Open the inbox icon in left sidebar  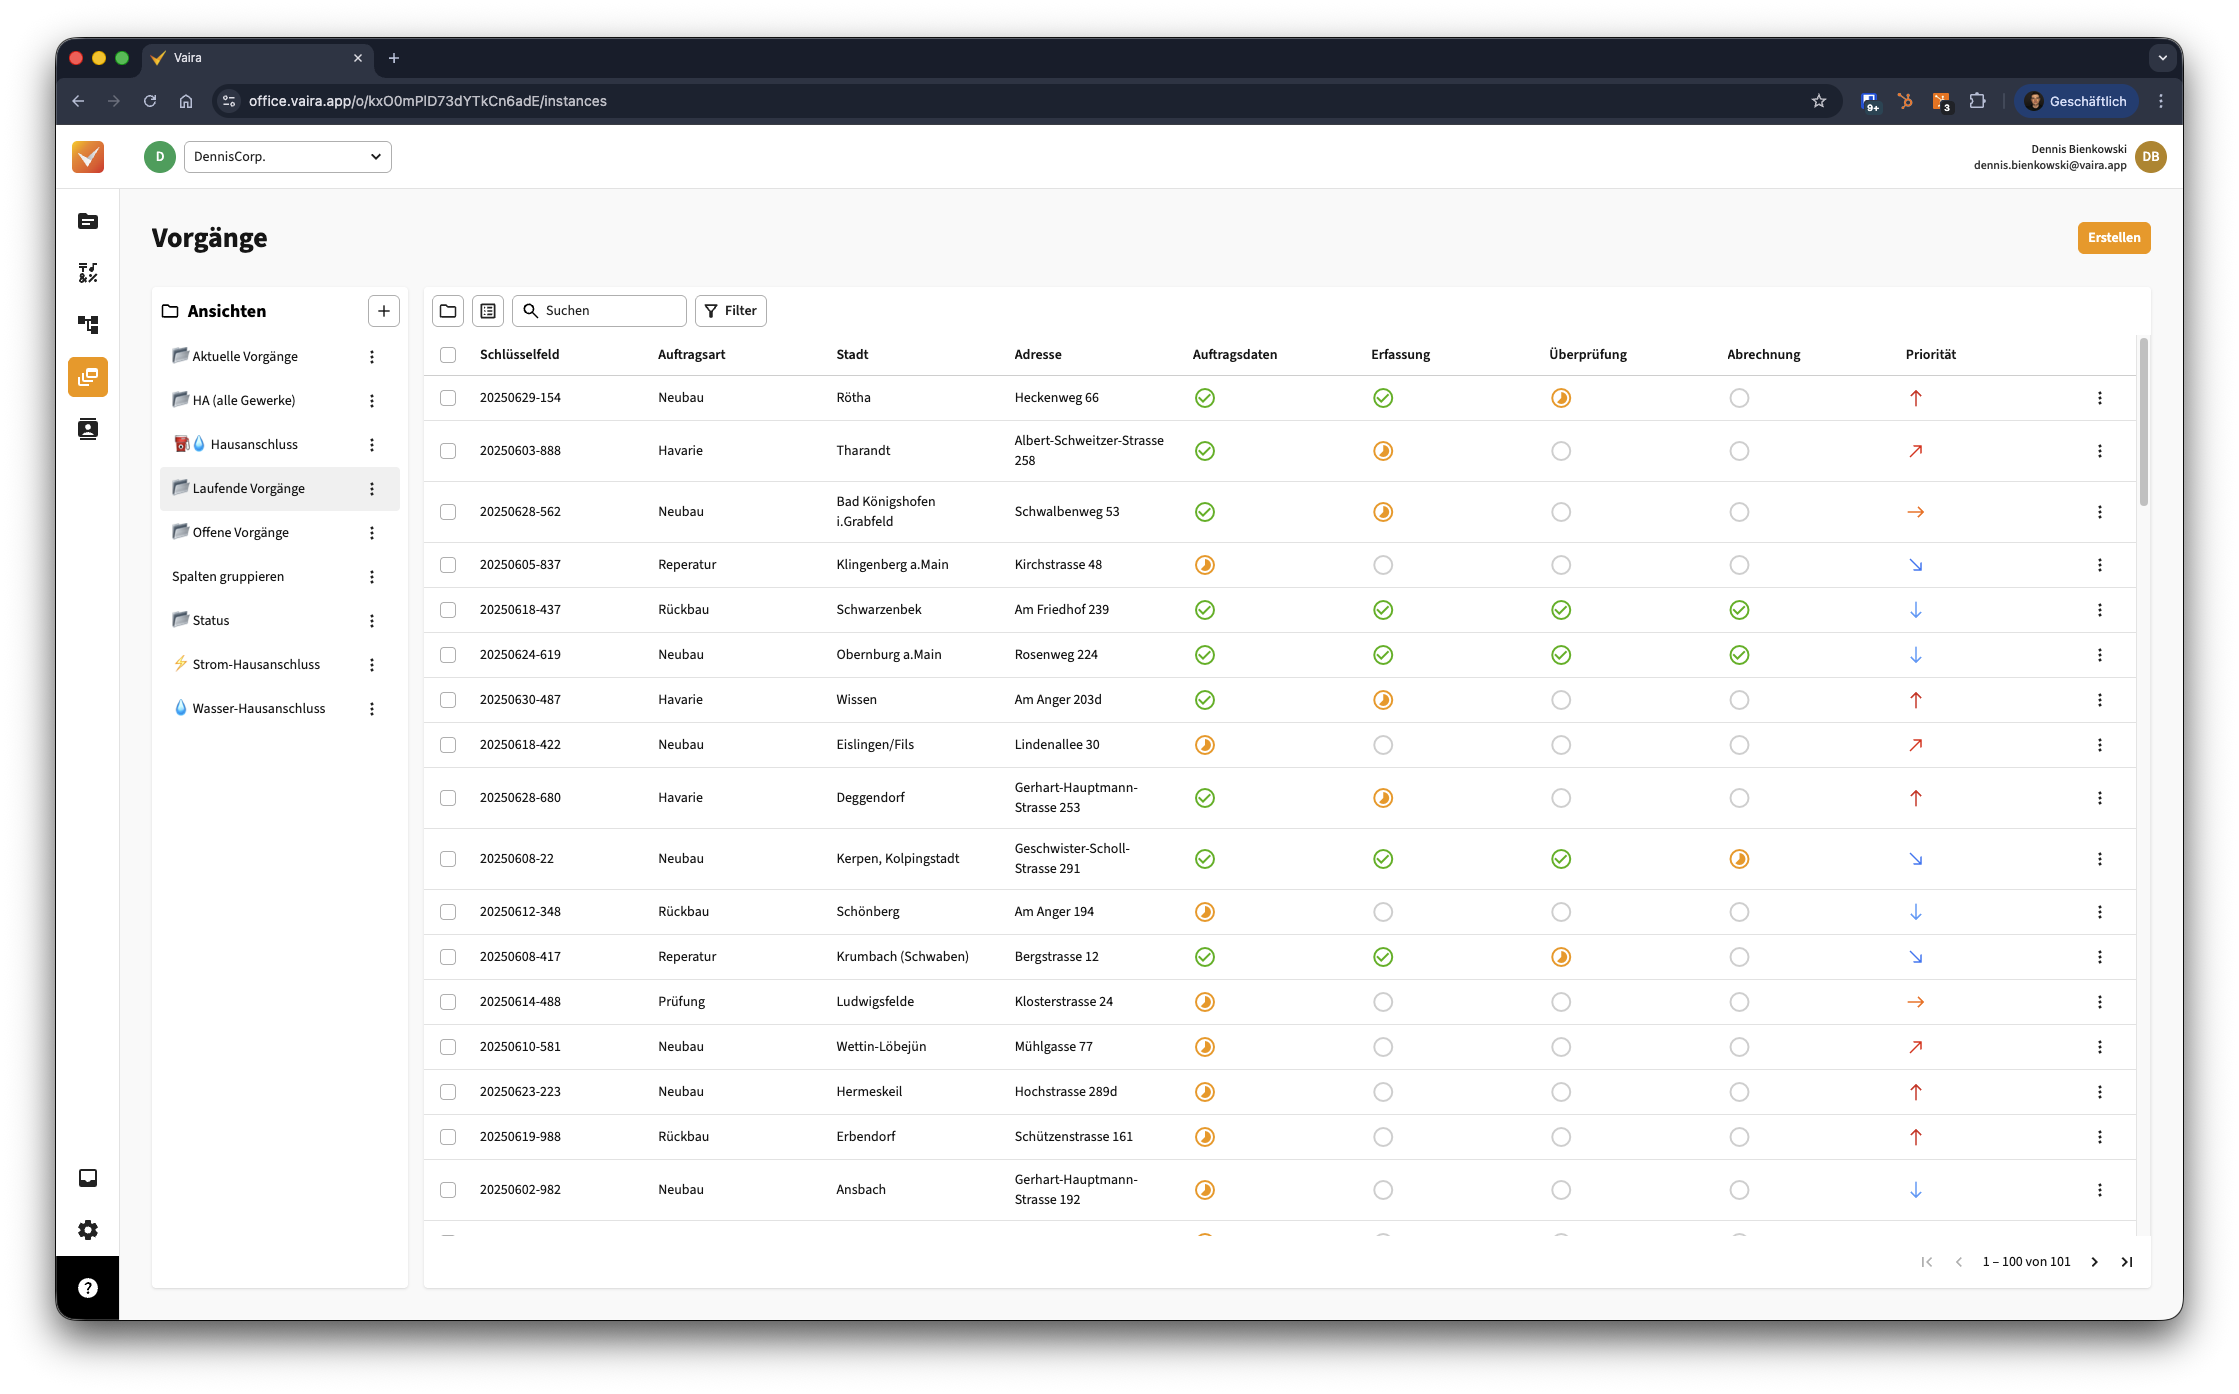pos(88,1178)
